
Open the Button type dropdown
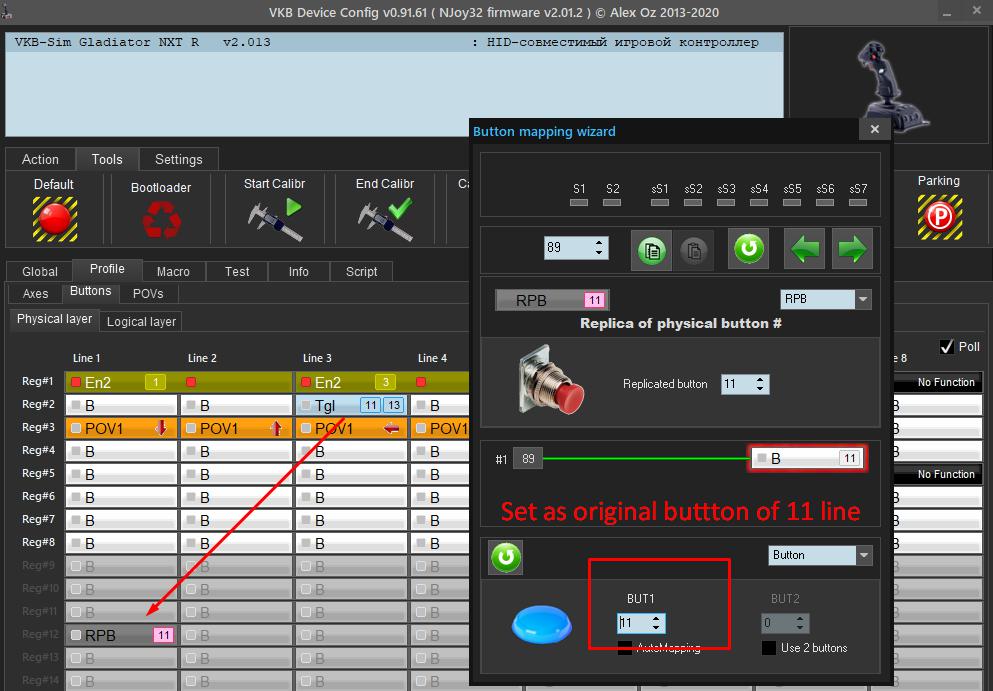coord(864,555)
